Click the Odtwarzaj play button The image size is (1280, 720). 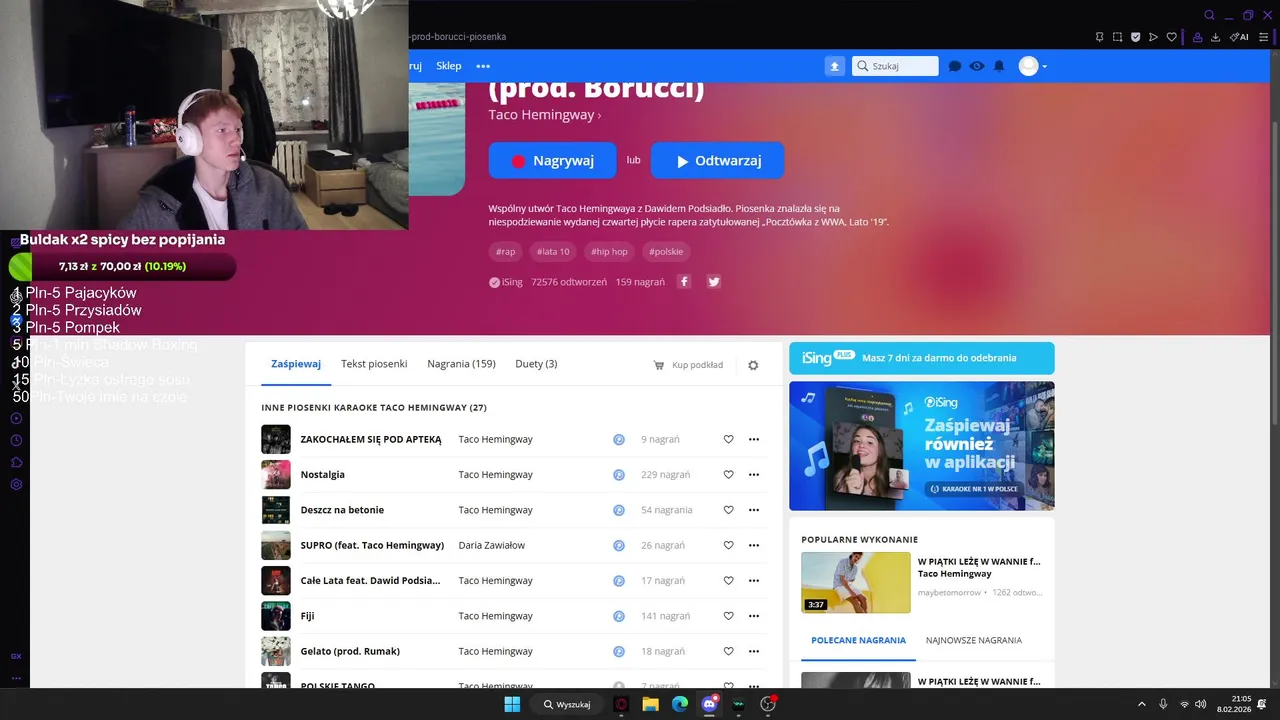[x=717, y=161]
